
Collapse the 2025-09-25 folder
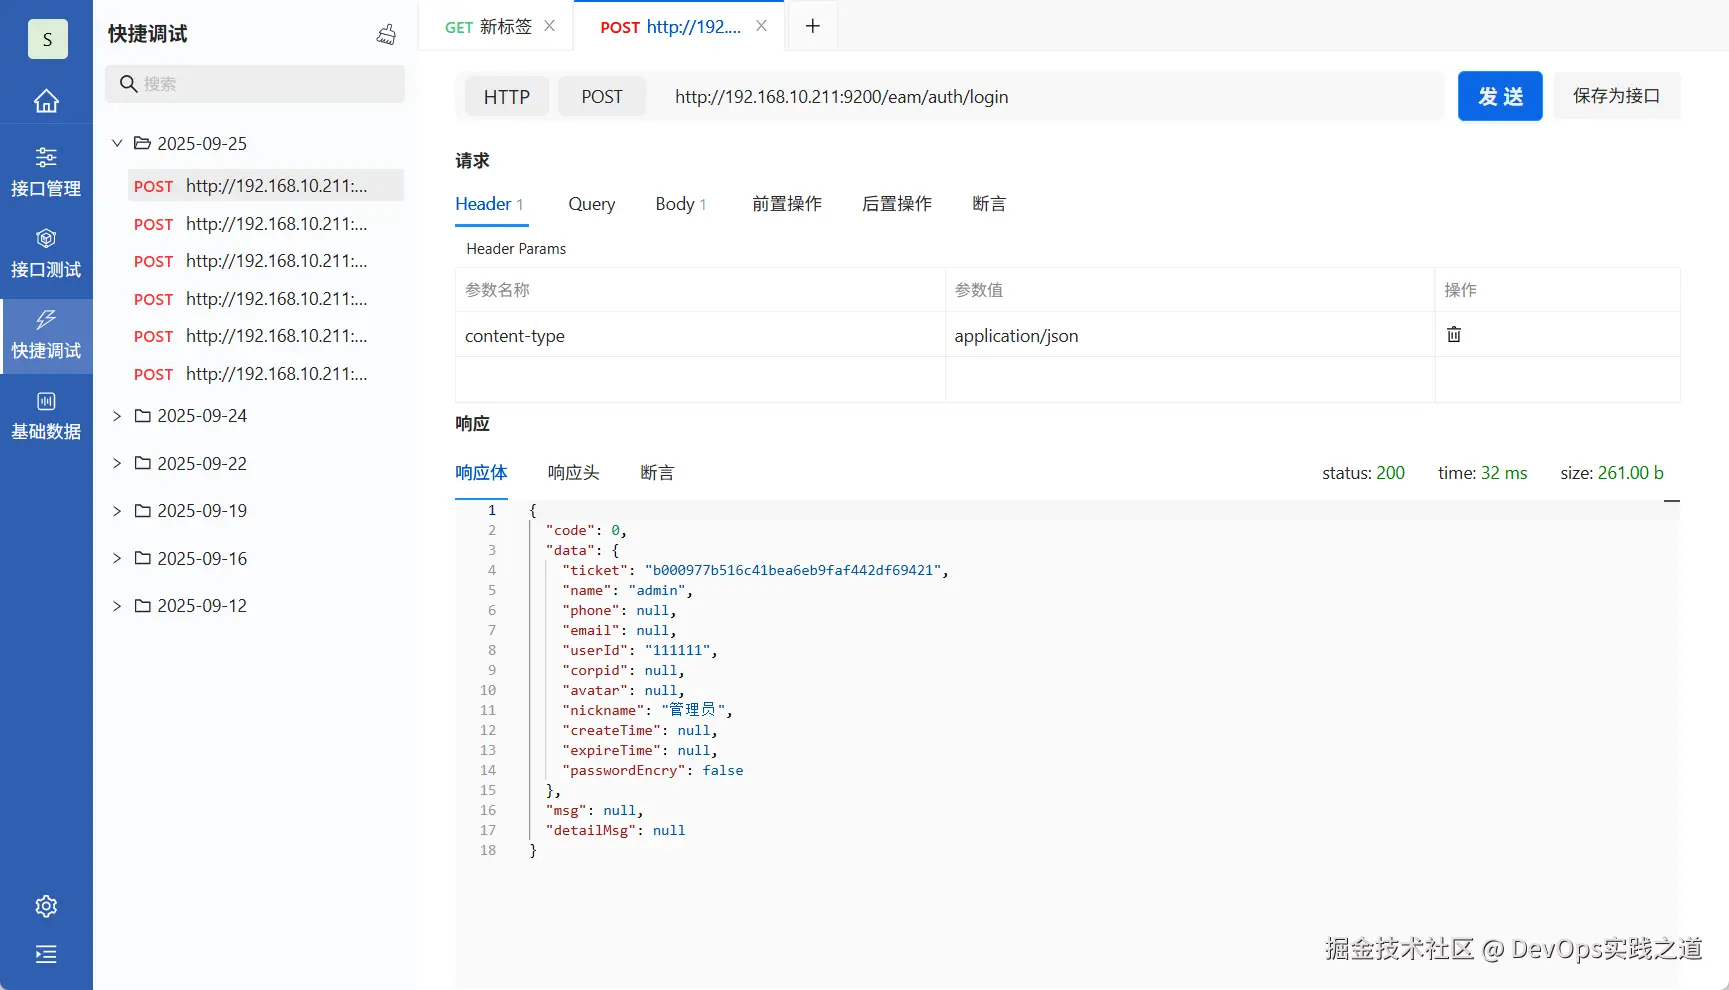[x=117, y=143]
